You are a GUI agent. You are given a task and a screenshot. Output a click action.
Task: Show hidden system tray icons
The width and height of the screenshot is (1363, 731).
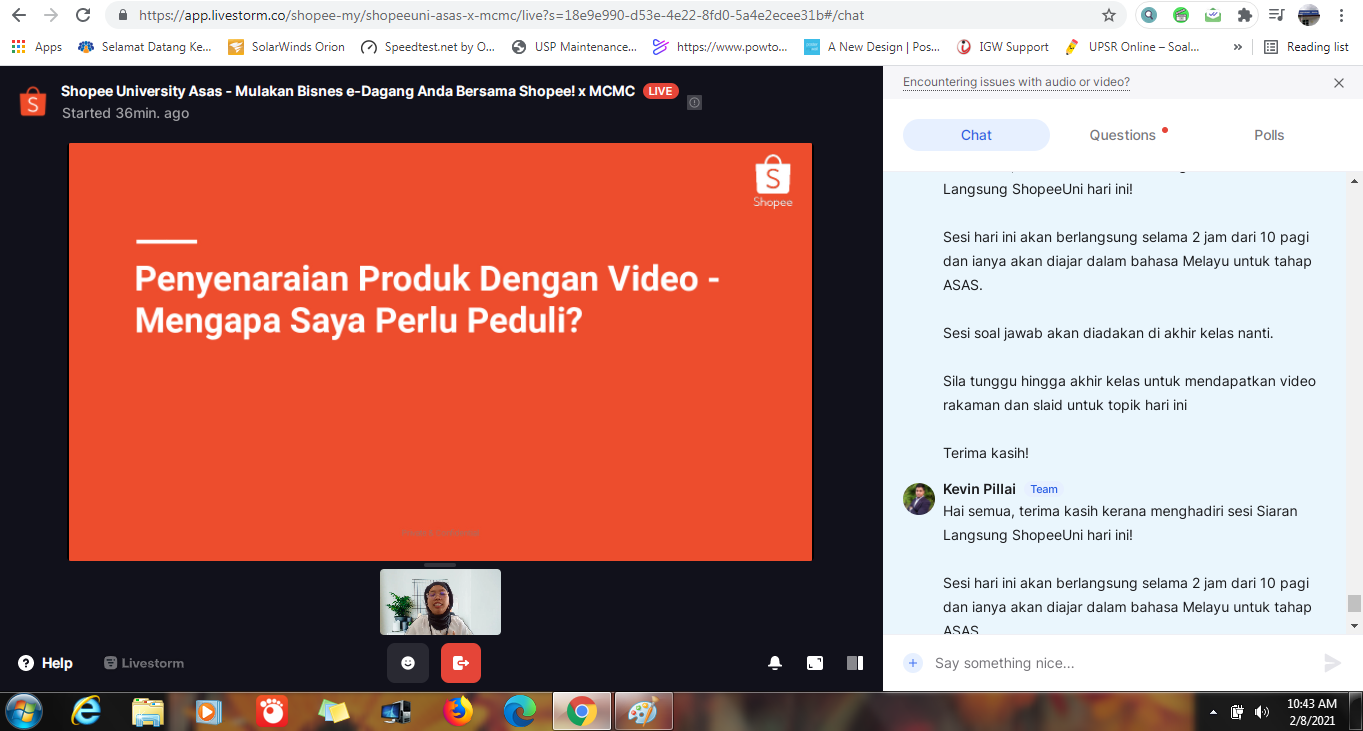(x=1213, y=712)
